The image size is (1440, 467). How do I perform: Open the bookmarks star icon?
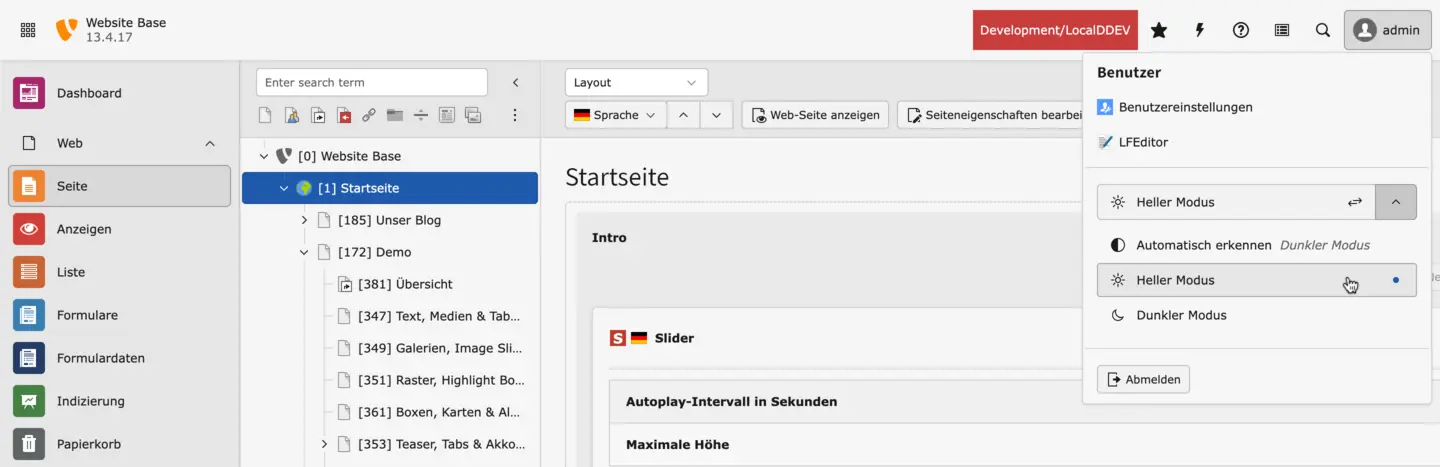point(1159,30)
